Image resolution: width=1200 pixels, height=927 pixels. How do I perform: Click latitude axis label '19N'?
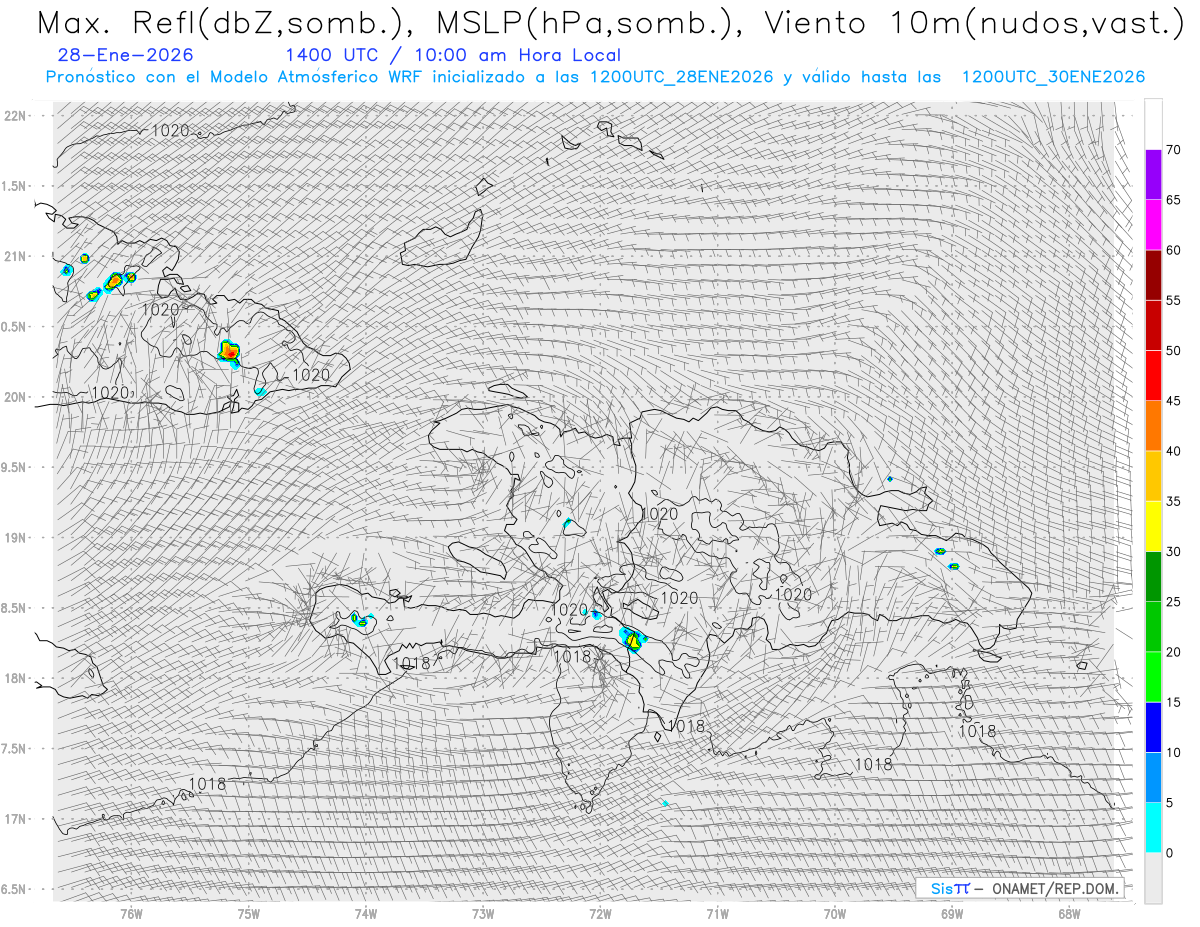tap(14, 537)
